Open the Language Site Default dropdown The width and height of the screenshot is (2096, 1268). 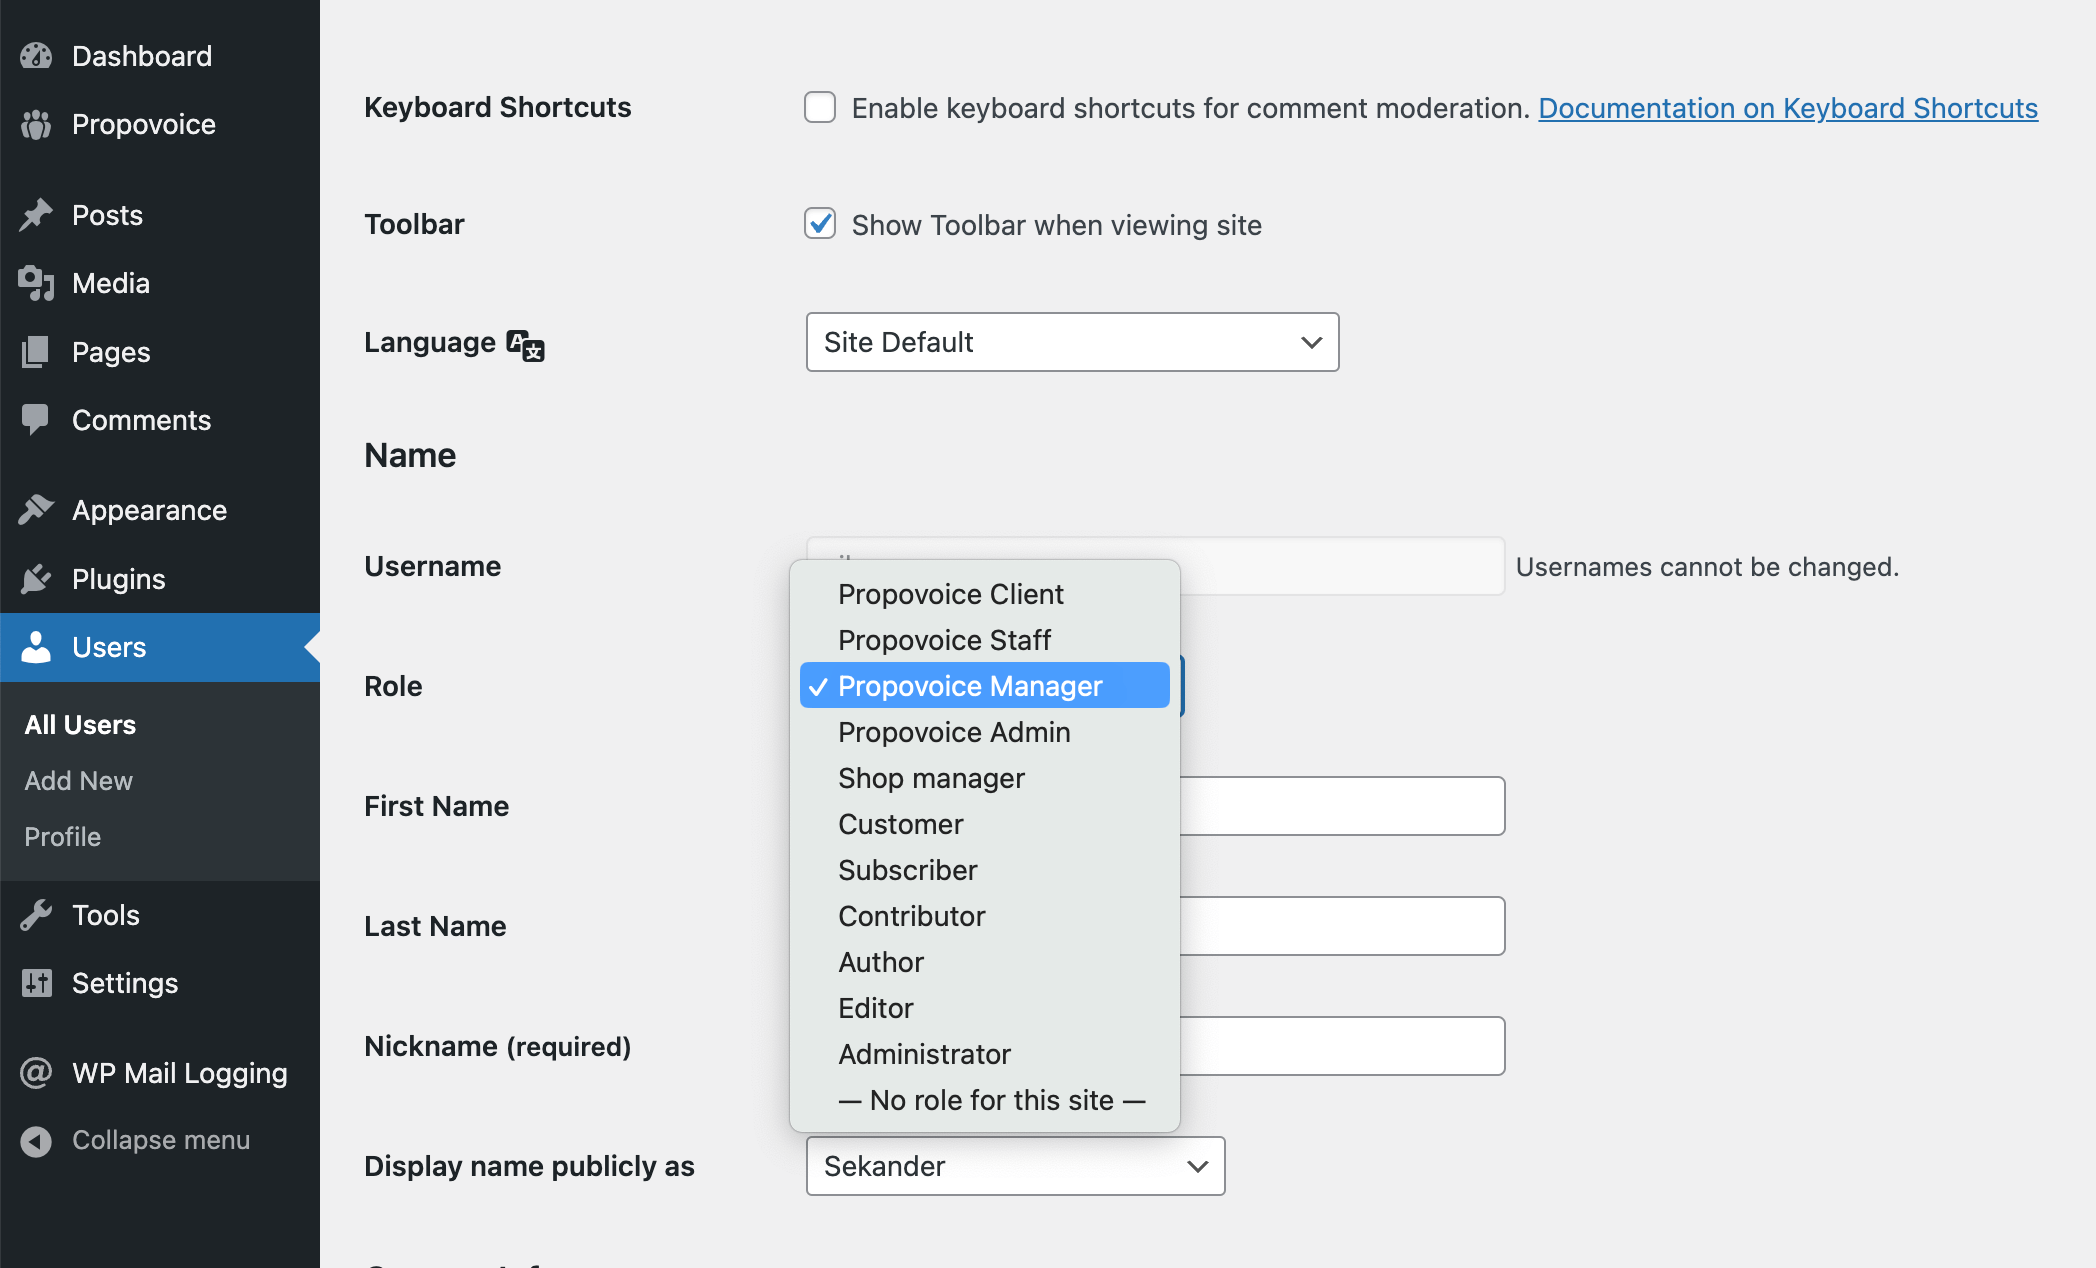[1072, 342]
